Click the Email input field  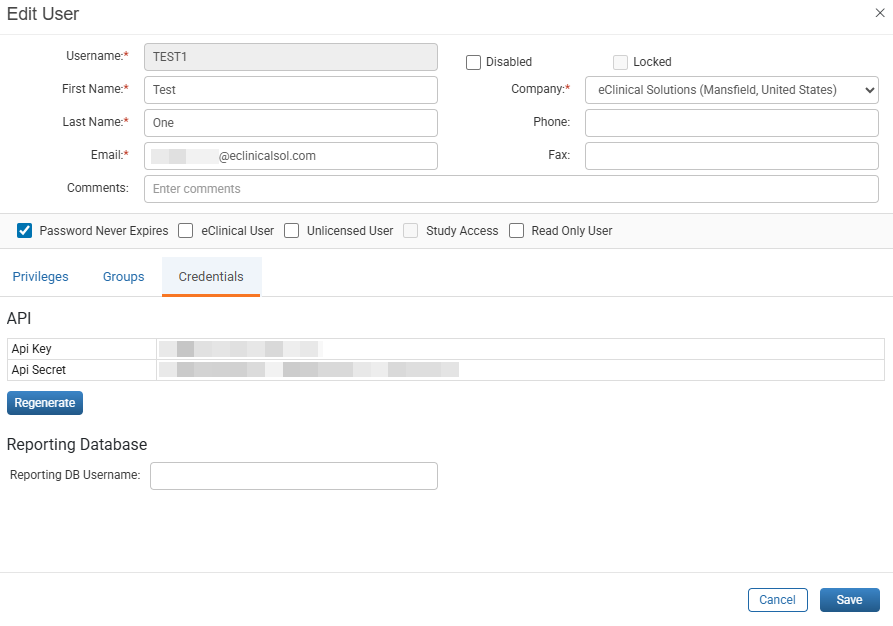(x=291, y=156)
